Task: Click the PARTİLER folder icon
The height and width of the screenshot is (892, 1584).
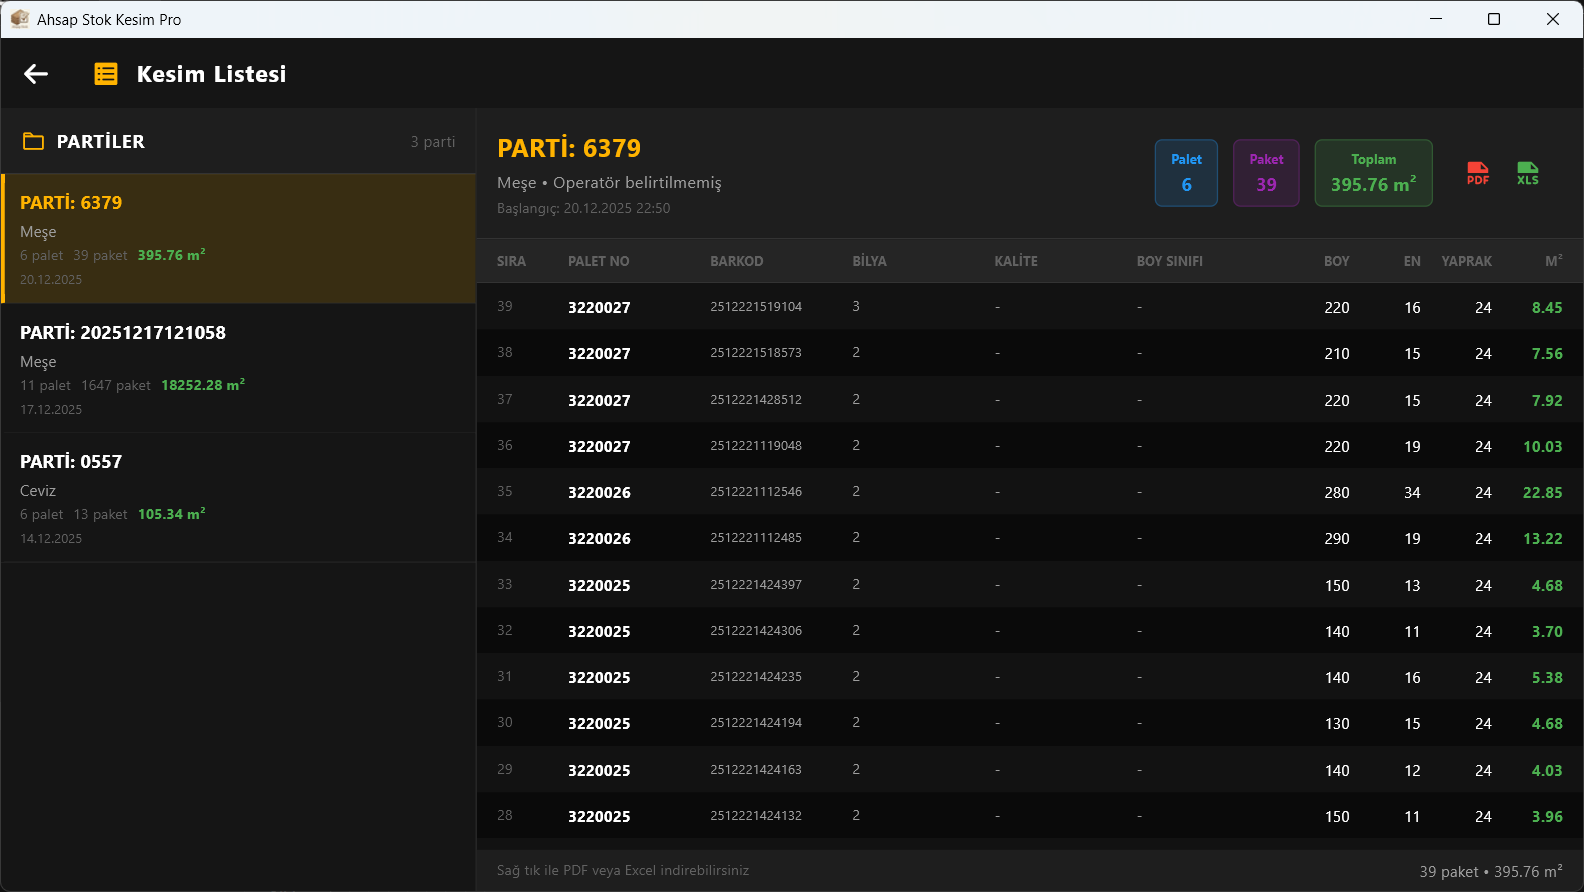Action: tap(33, 142)
